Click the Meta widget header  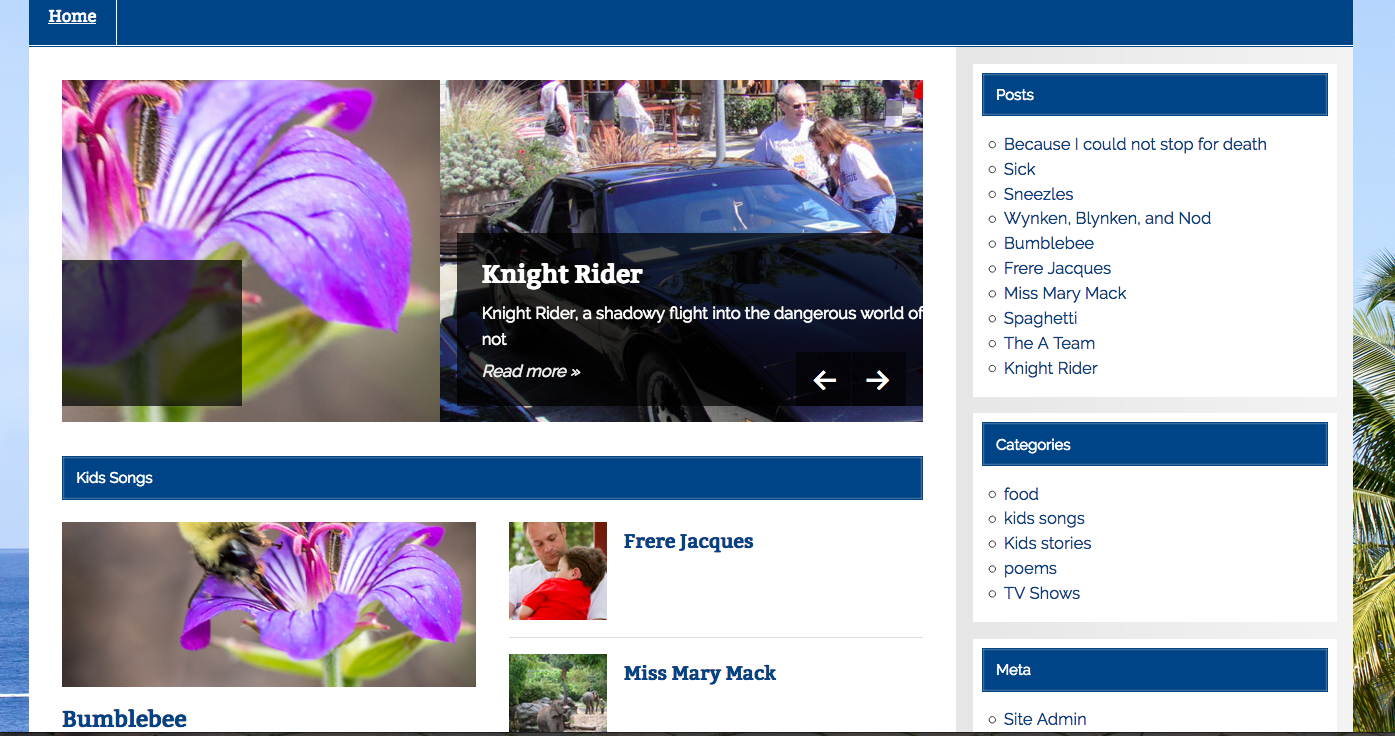[x=1155, y=670]
